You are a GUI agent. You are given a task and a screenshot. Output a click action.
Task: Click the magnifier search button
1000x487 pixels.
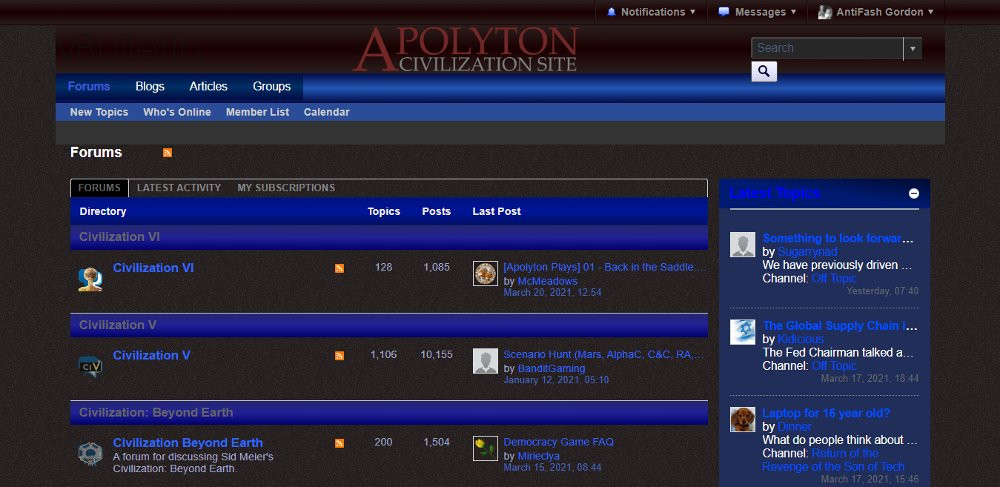click(x=764, y=71)
